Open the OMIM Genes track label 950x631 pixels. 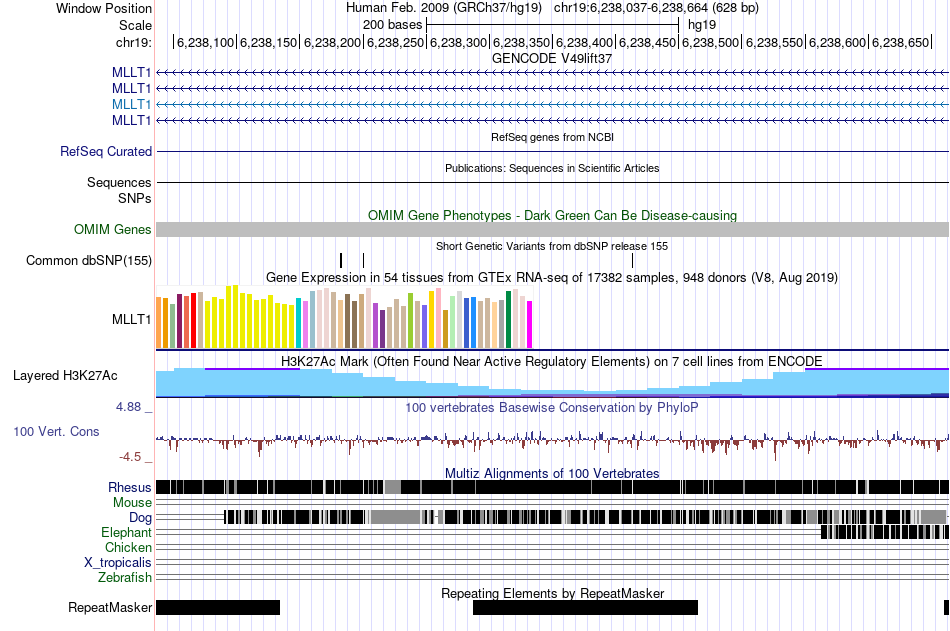tap(113, 229)
